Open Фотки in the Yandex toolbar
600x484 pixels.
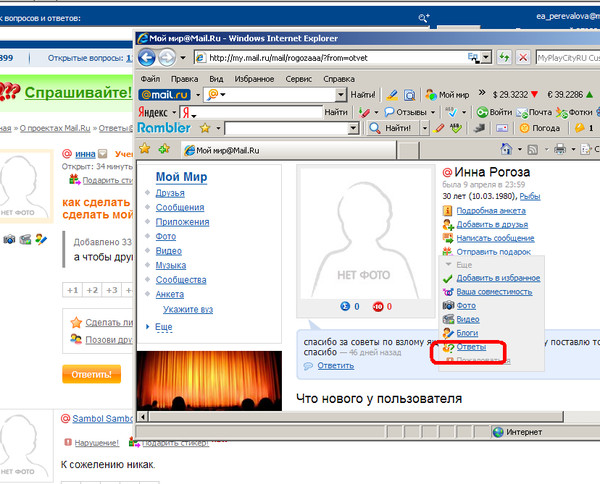[x=574, y=112]
